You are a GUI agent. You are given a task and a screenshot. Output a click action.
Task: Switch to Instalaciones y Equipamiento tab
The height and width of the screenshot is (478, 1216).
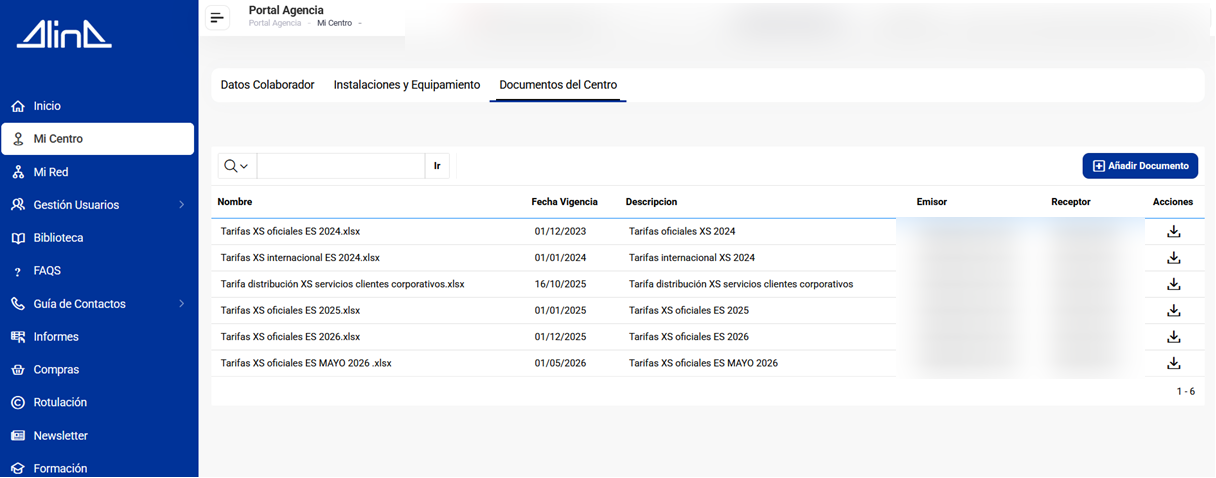pos(407,85)
